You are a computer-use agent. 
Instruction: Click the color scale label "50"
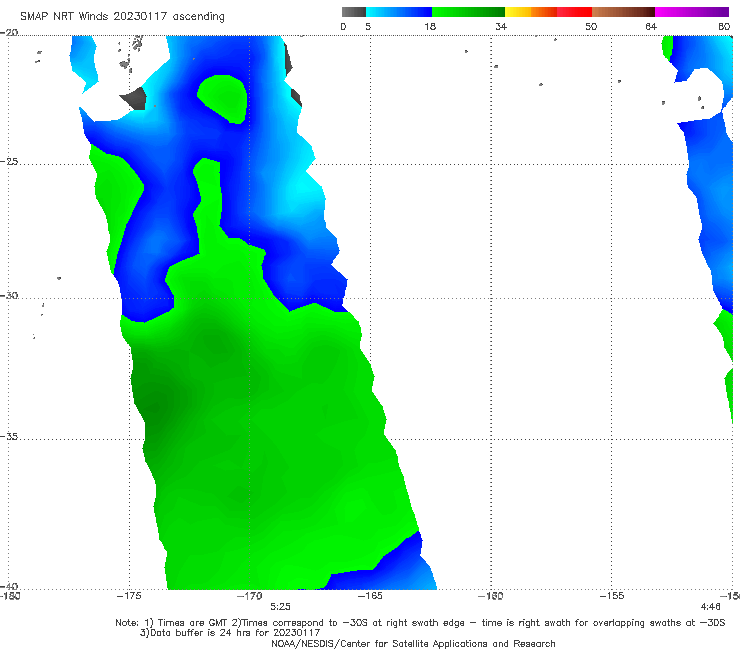591,27
